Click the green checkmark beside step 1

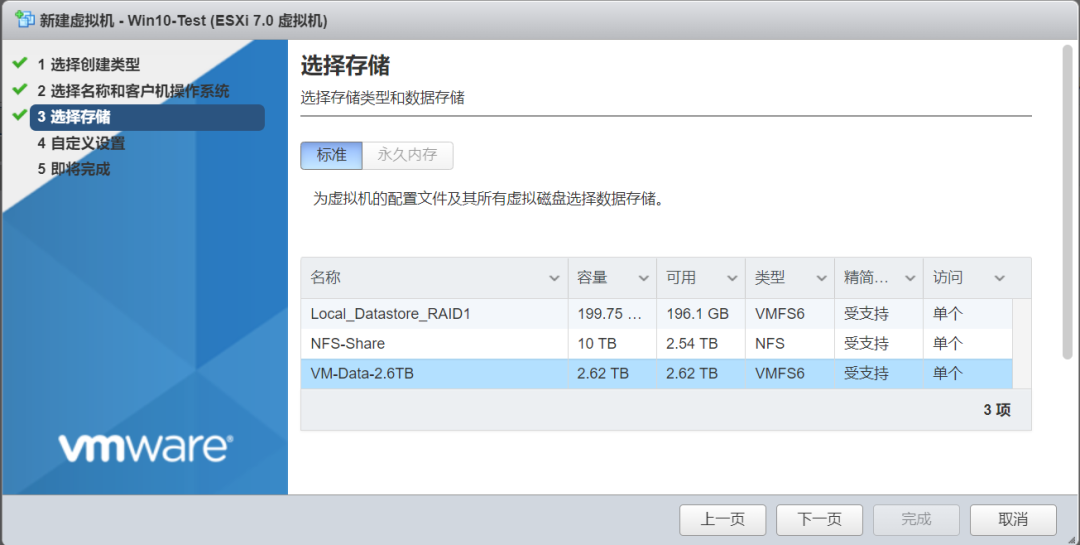[x=20, y=63]
